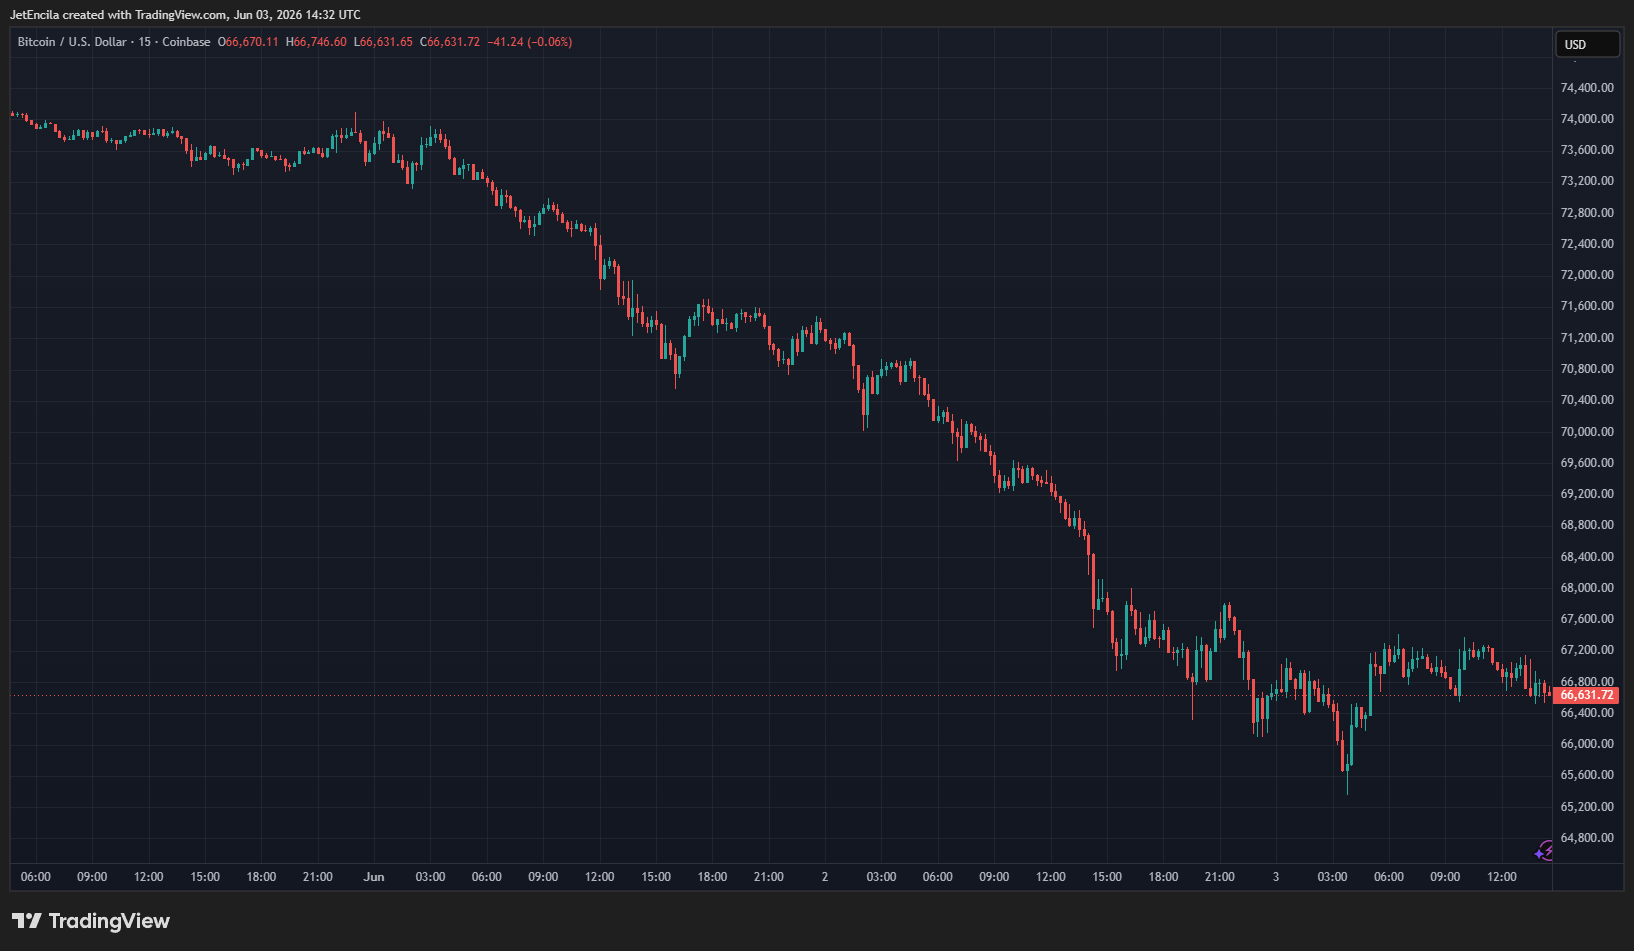This screenshot has height=951, width=1634.
Task: Click the open value O66,670.11
Action: (x=248, y=42)
